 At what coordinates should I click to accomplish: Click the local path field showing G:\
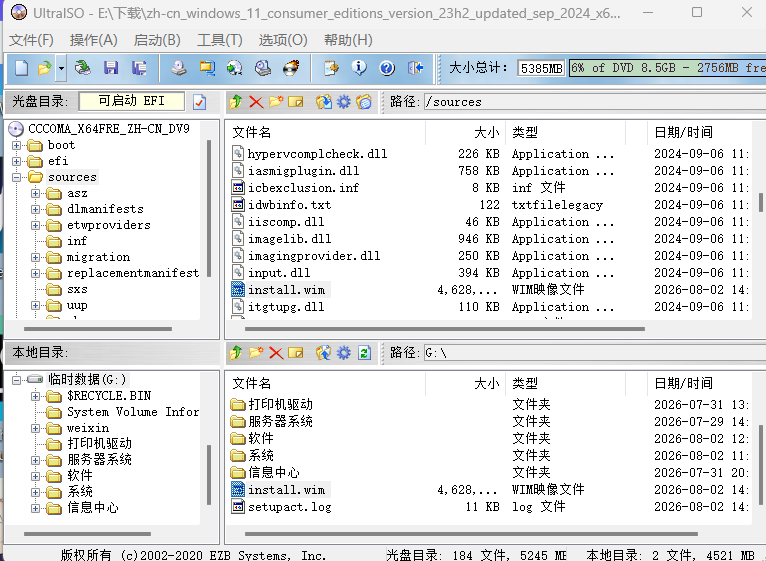pos(595,352)
